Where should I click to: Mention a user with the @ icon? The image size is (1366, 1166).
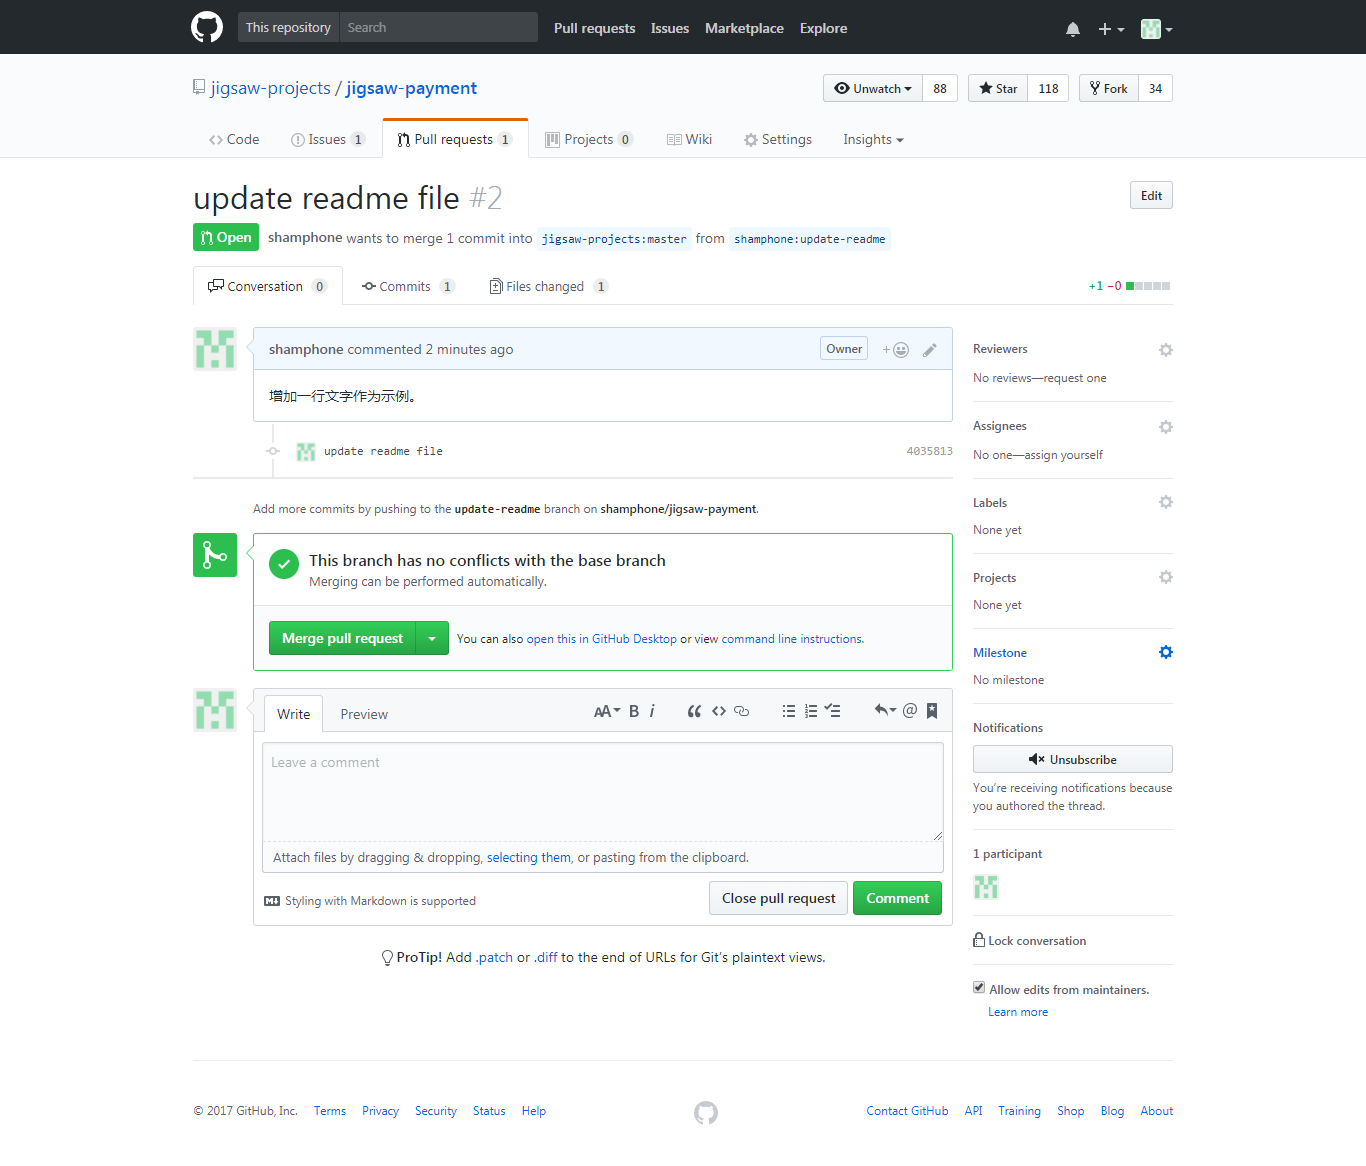tap(910, 711)
